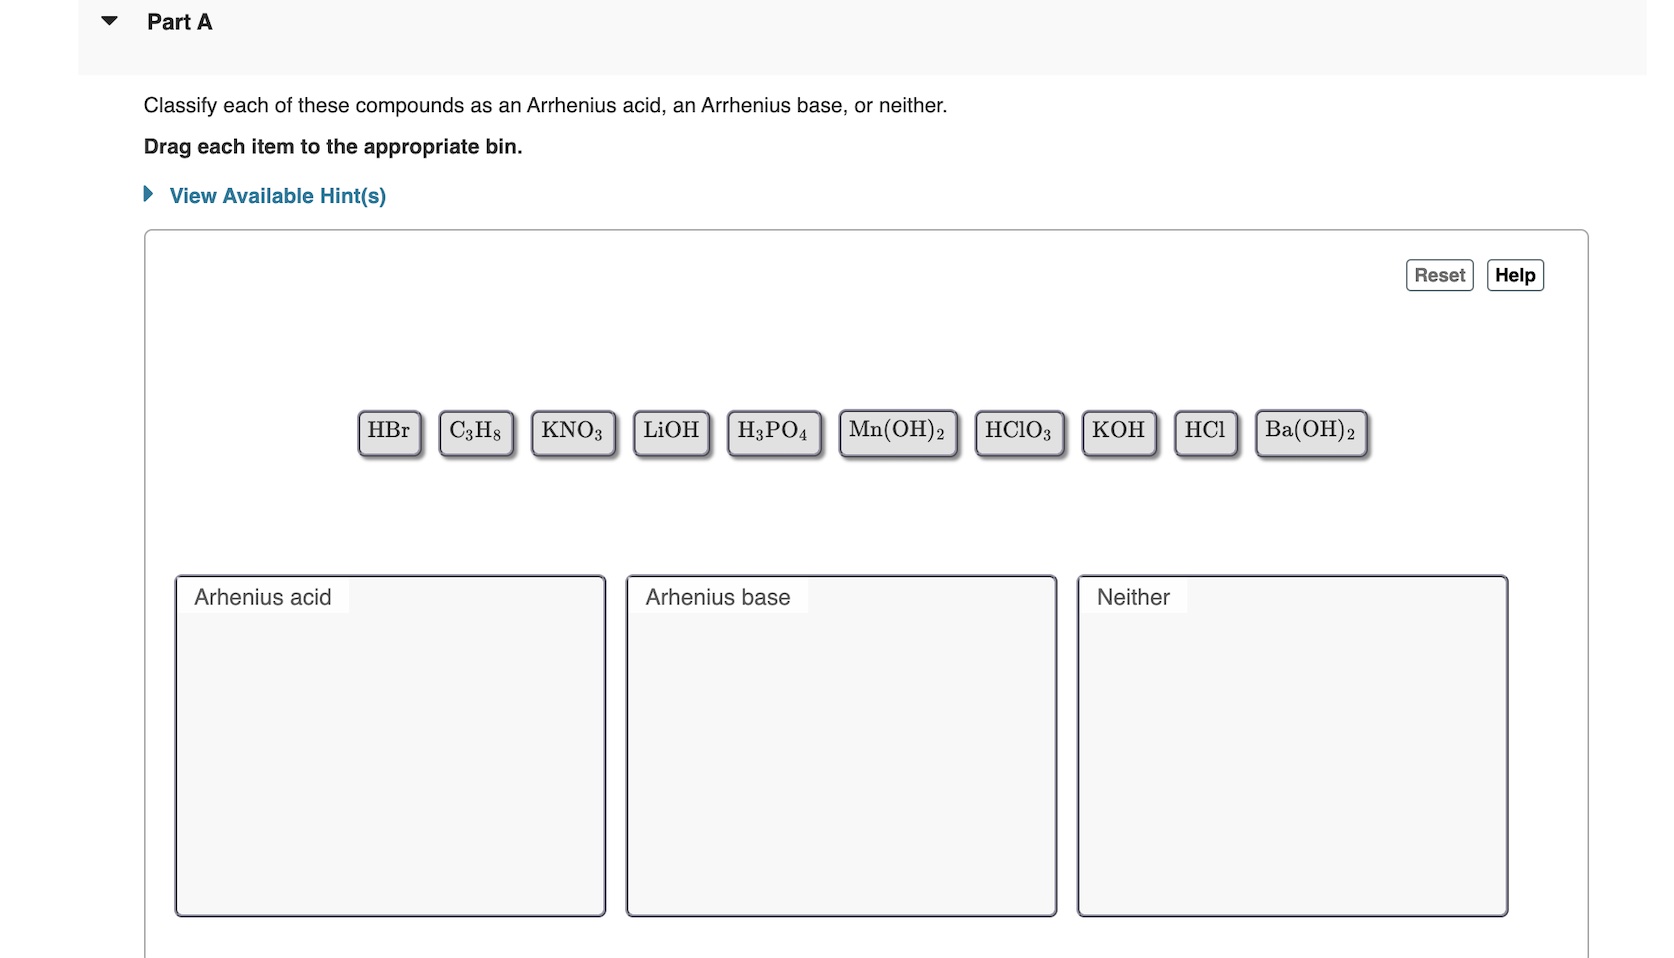Select the HBr compound tile
1674x958 pixels.
[388, 431]
